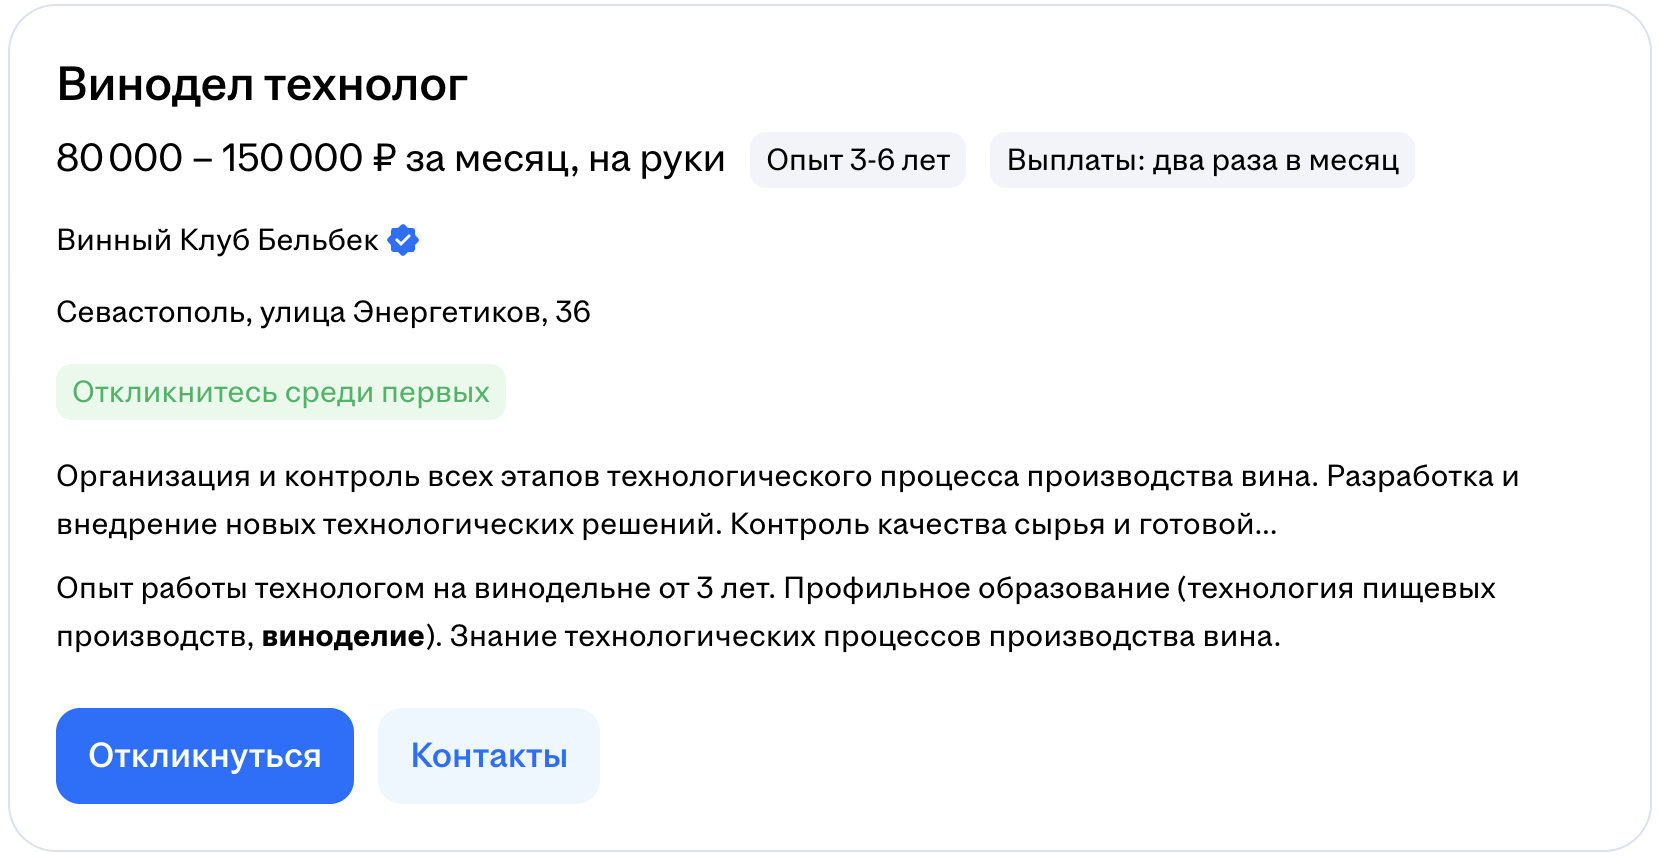Select the Опыт 3-6 лет tag
The image size is (1658, 858).
click(858, 160)
